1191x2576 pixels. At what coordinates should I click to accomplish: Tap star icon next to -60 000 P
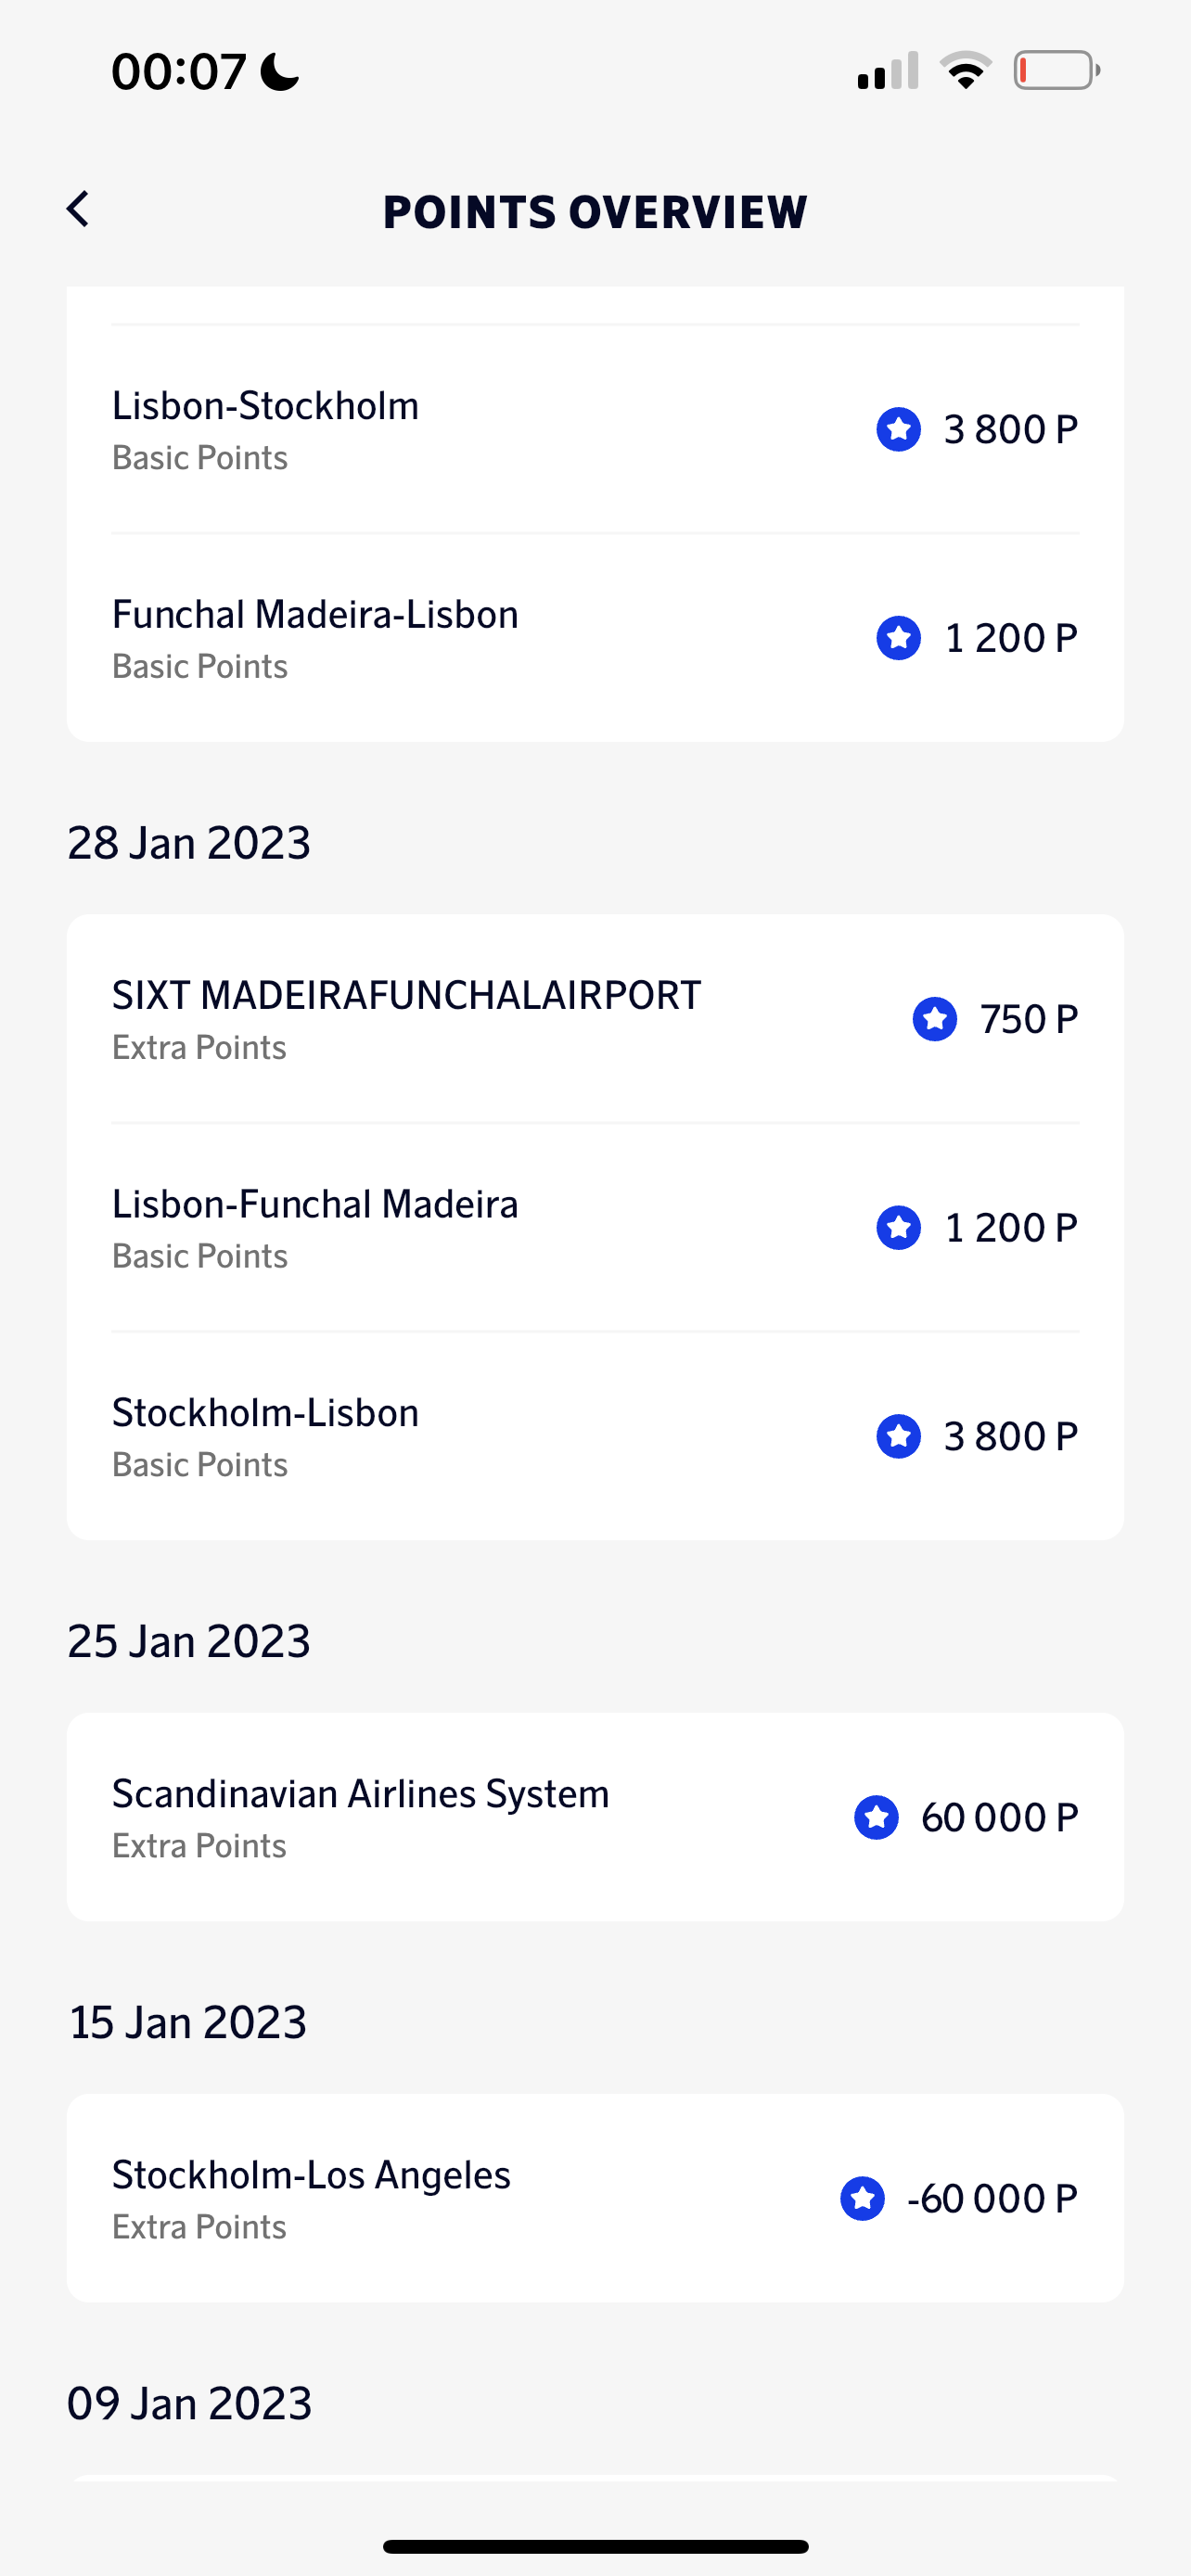click(862, 2198)
